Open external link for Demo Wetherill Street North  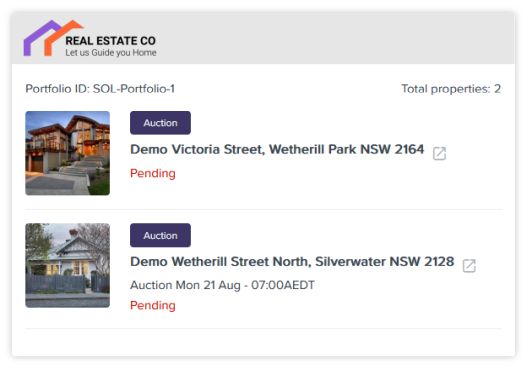[469, 265]
